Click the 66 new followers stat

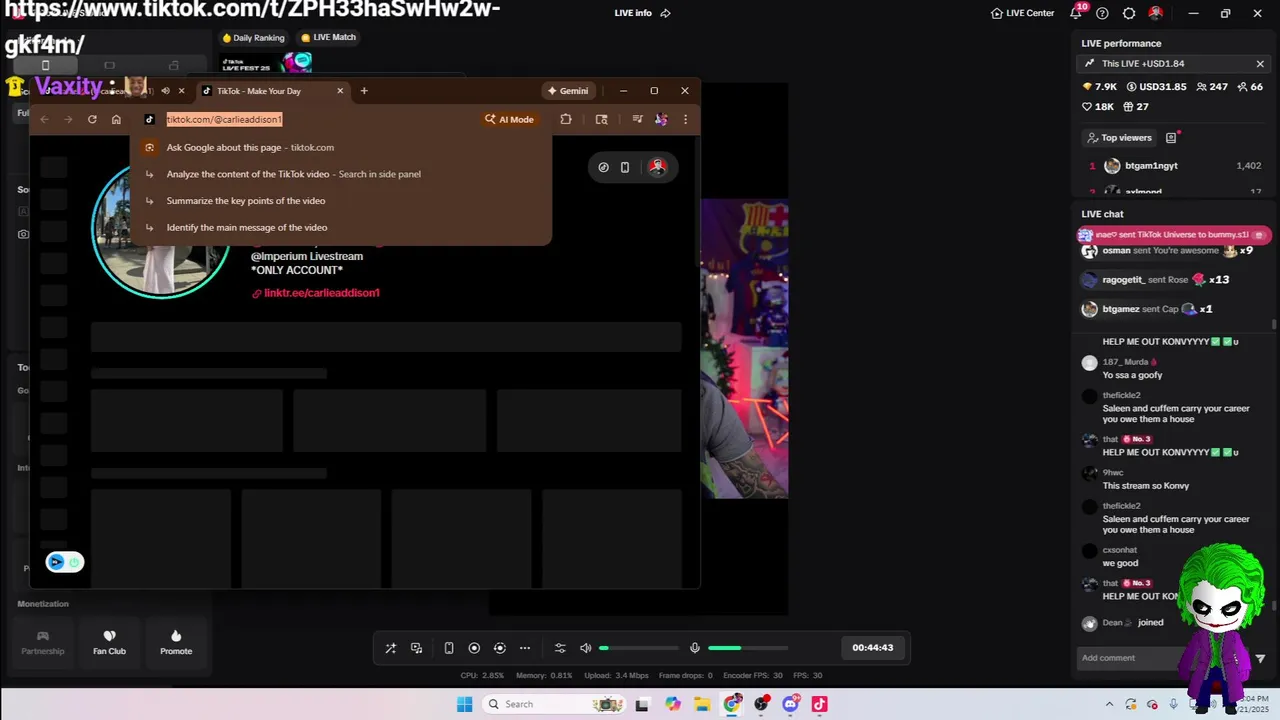click(x=1250, y=87)
